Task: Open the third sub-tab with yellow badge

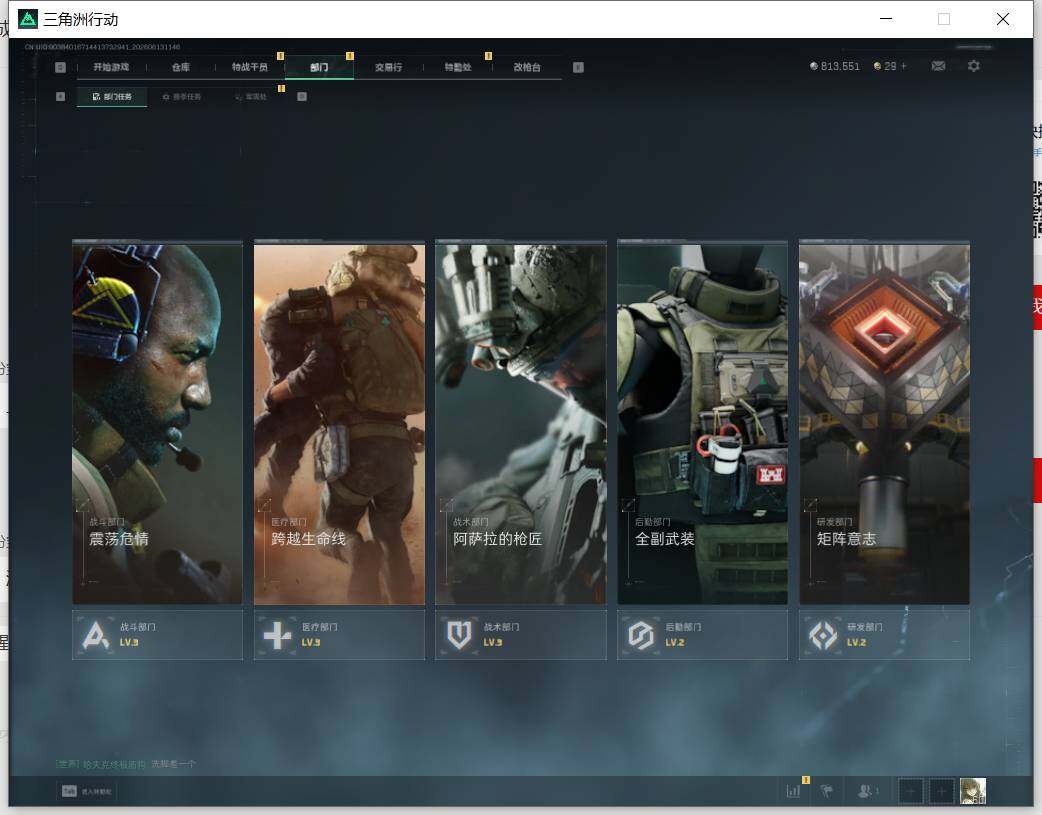Action: pos(251,96)
